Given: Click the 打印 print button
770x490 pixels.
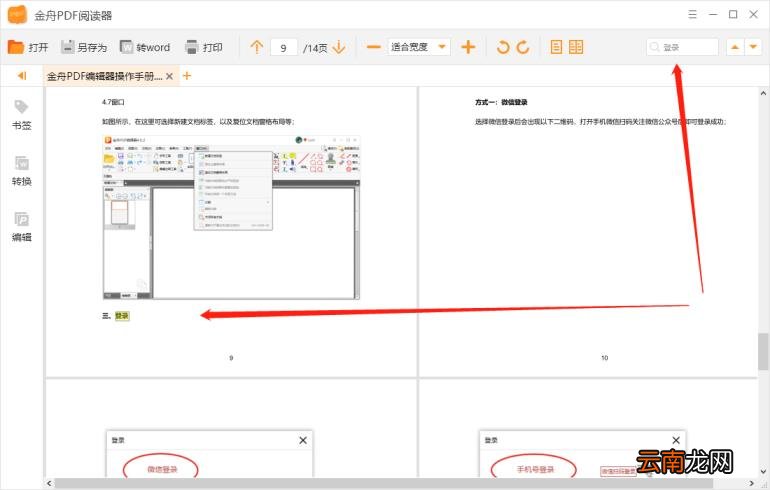Looking at the screenshot, I should 204,47.
